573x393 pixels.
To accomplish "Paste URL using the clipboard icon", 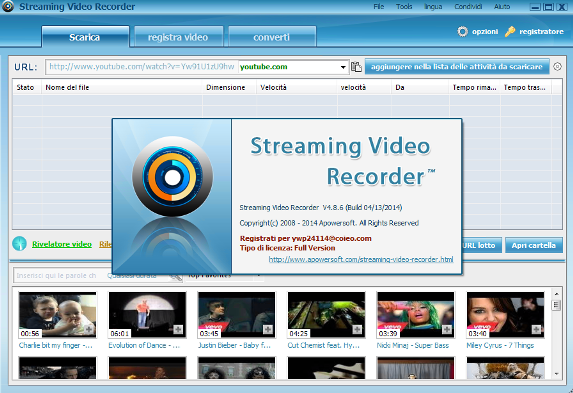I will pos(356,67).
